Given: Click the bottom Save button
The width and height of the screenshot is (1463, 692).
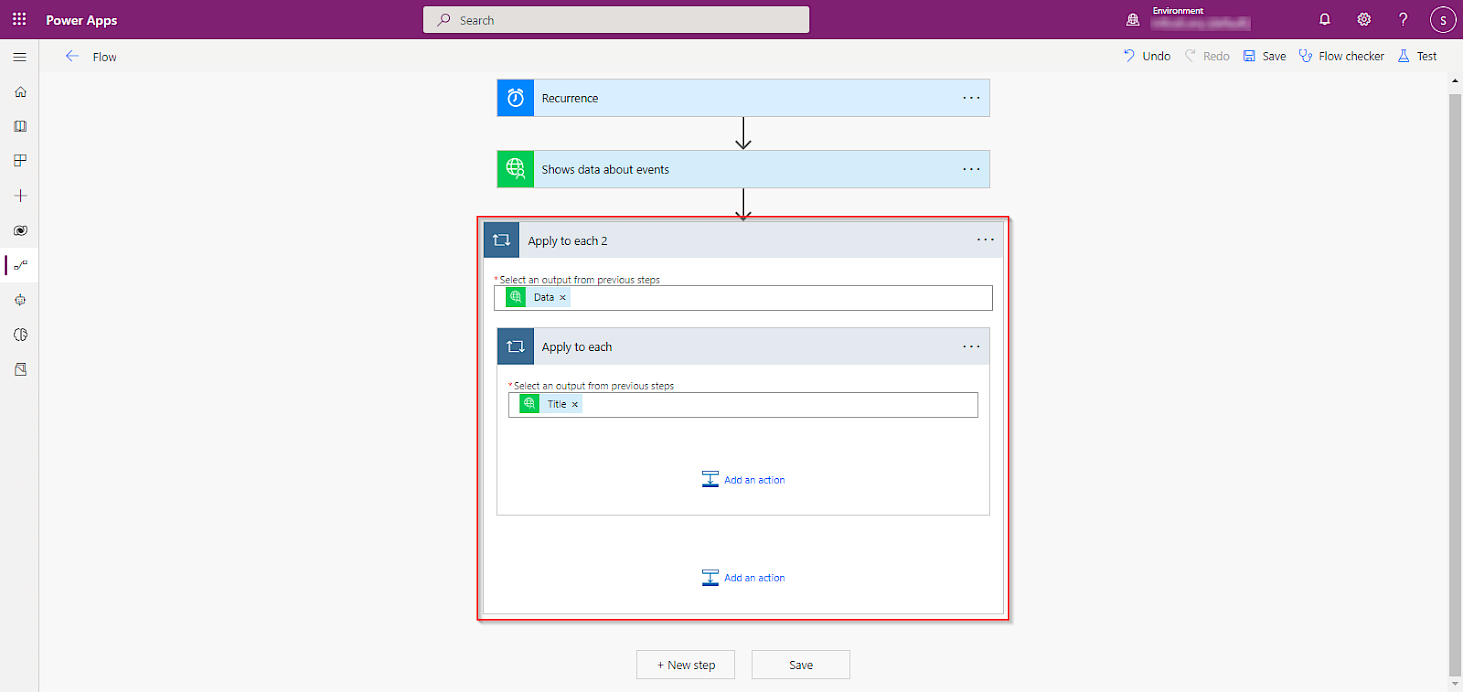Looking at the screenshot, I should tap(801, 665).
